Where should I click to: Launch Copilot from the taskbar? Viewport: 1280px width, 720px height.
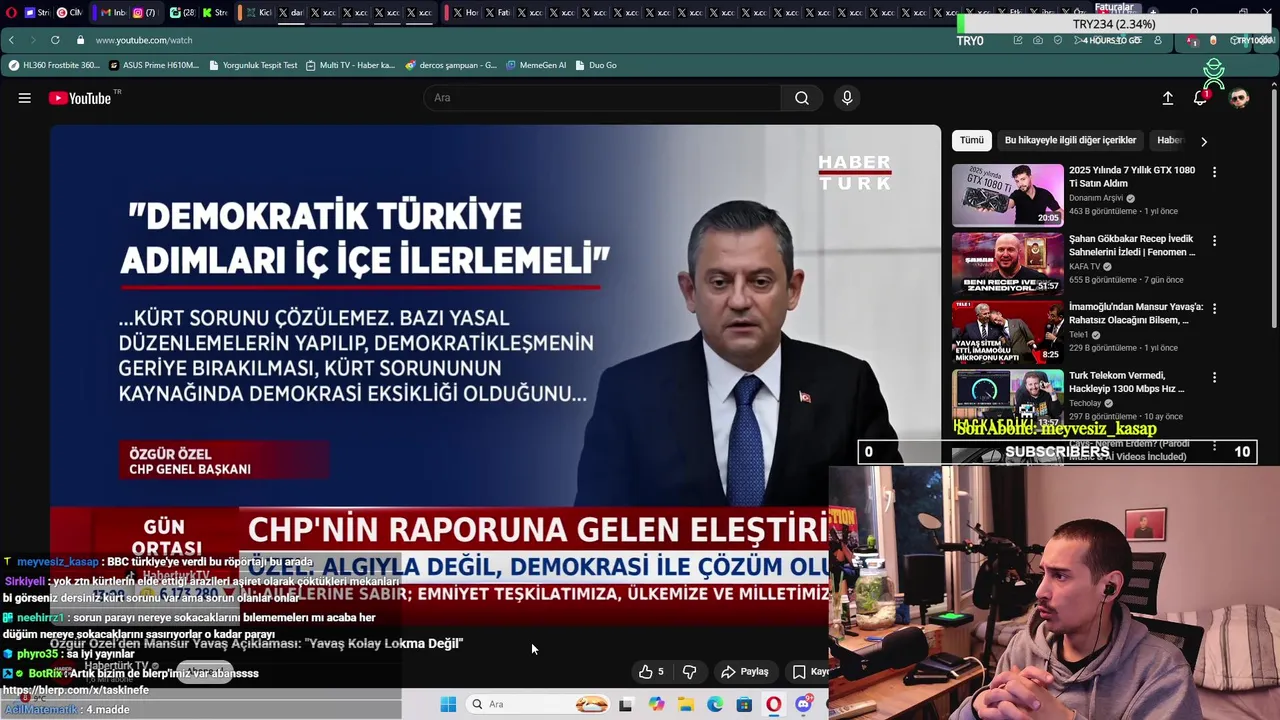pyautogui.click(x=656, y=704)
